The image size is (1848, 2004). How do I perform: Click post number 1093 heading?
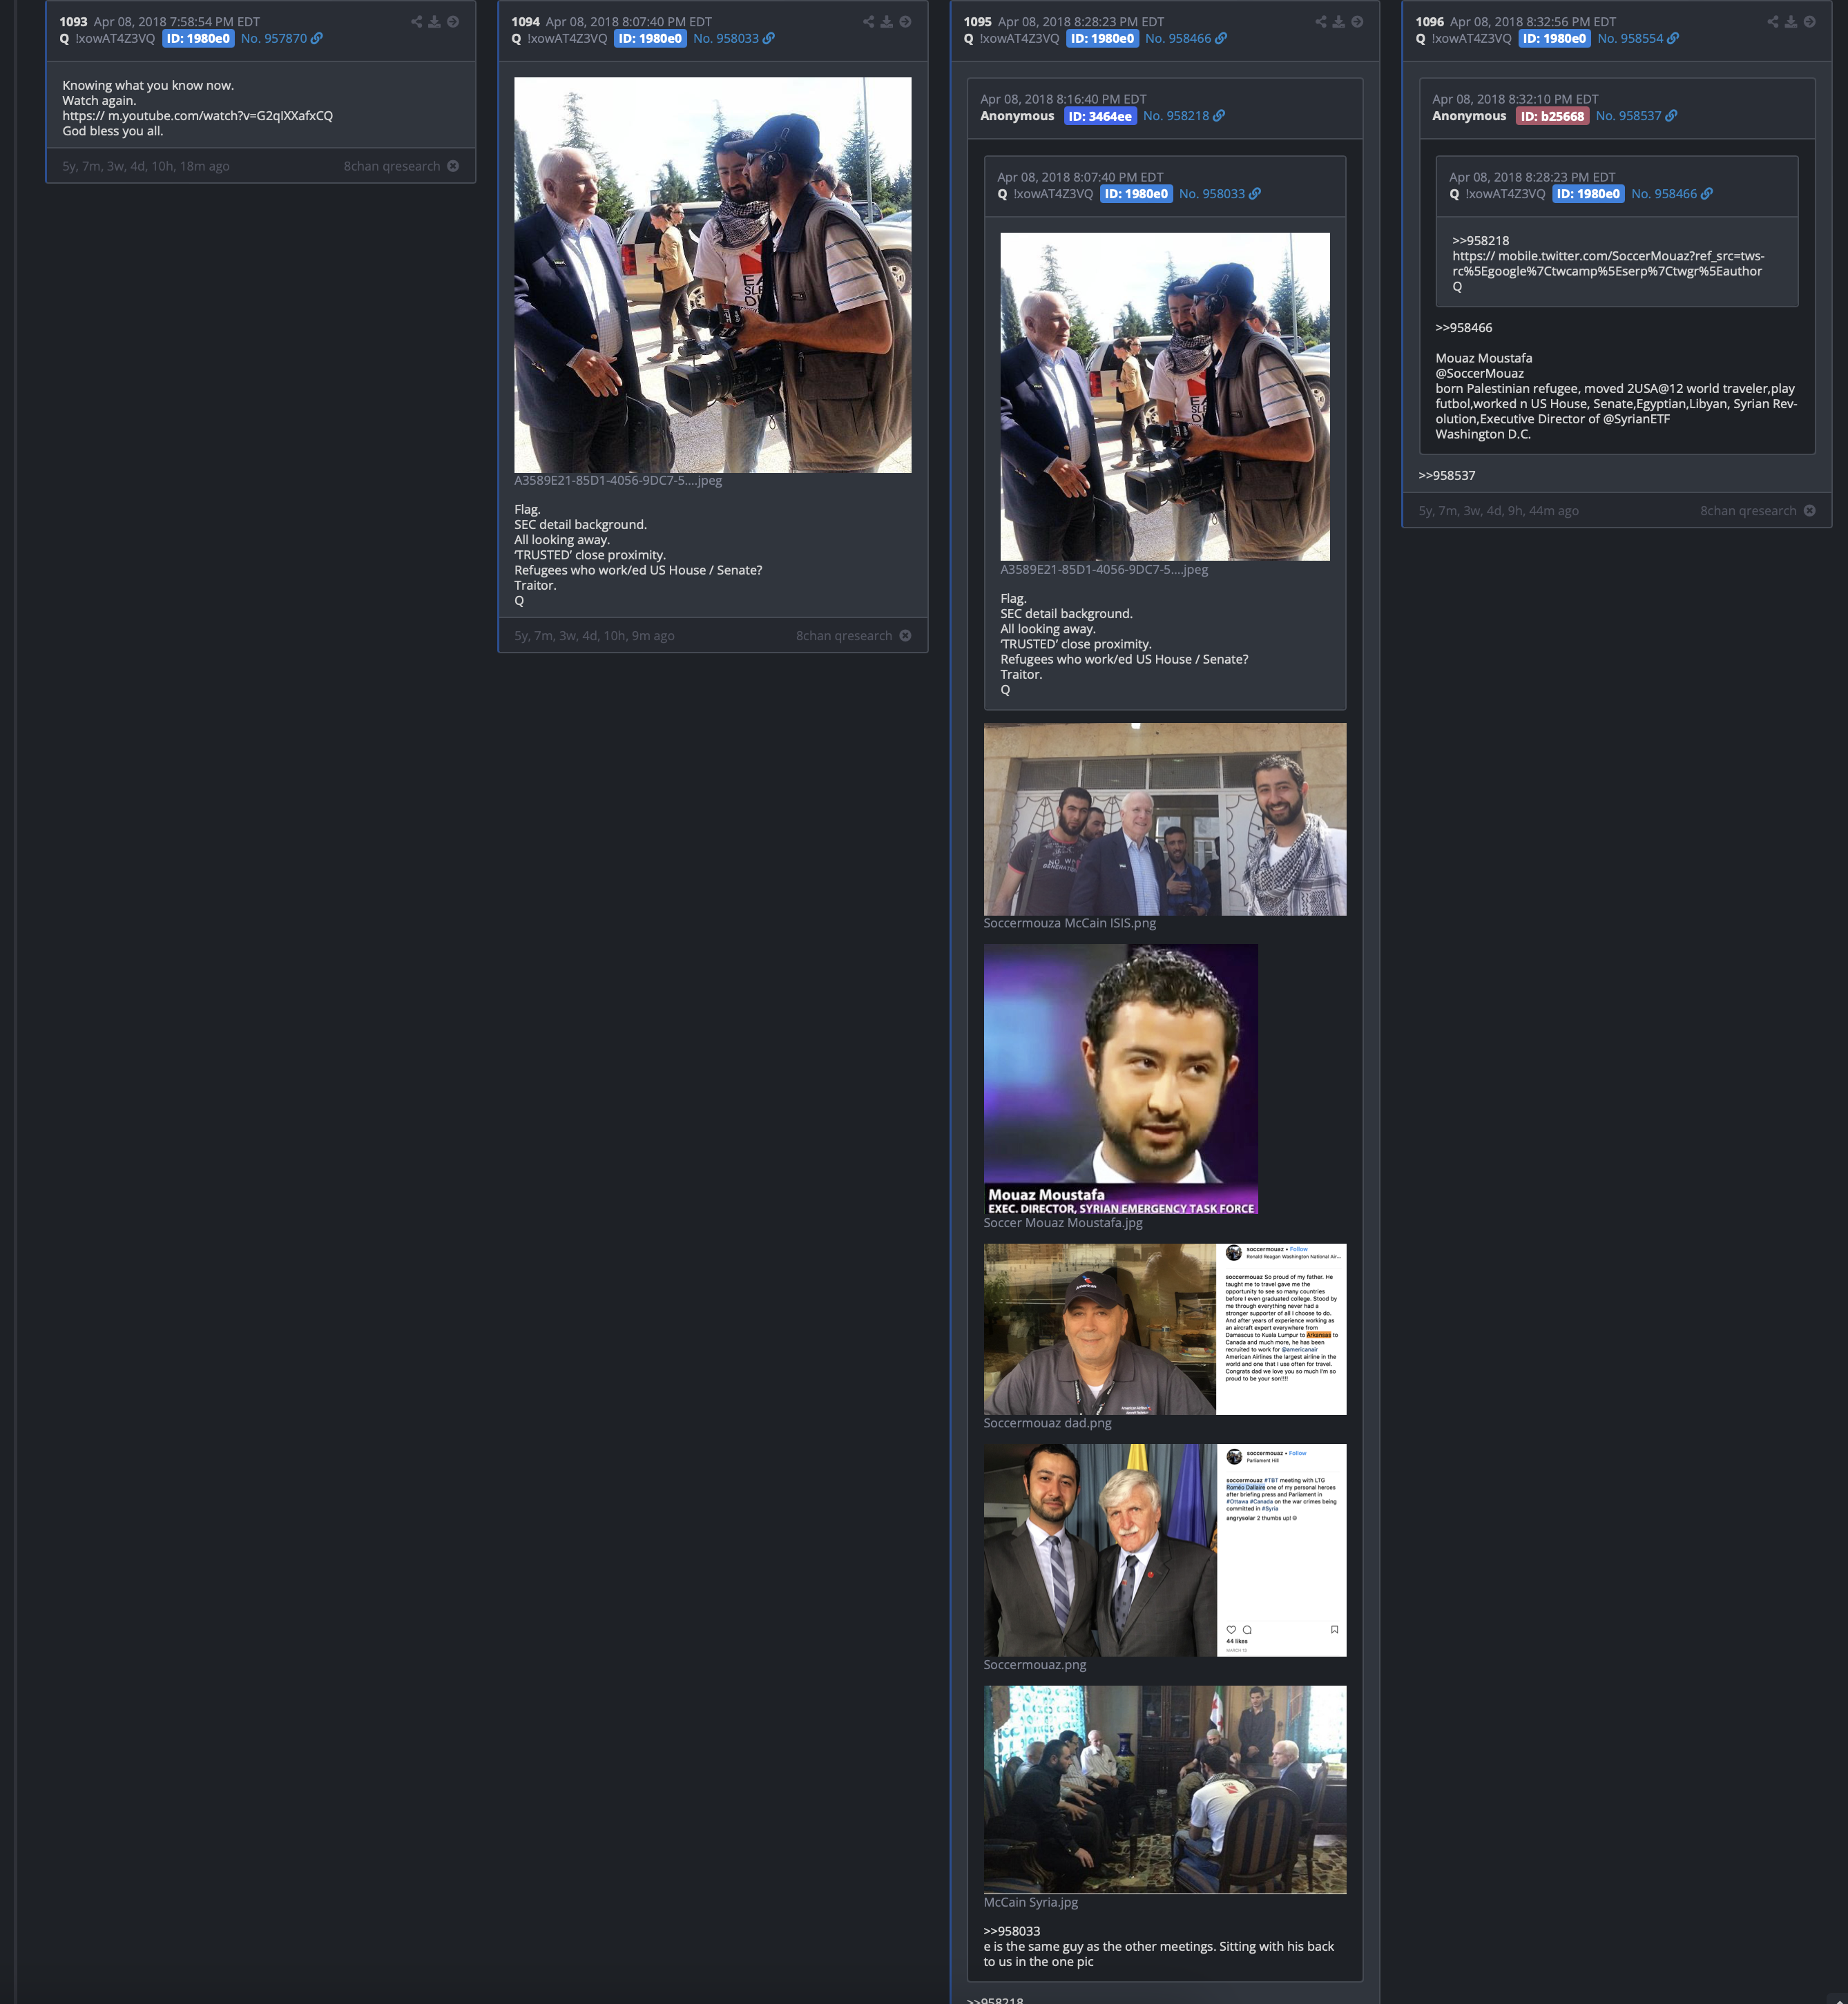pyautogui.click(x=73, y=22)
